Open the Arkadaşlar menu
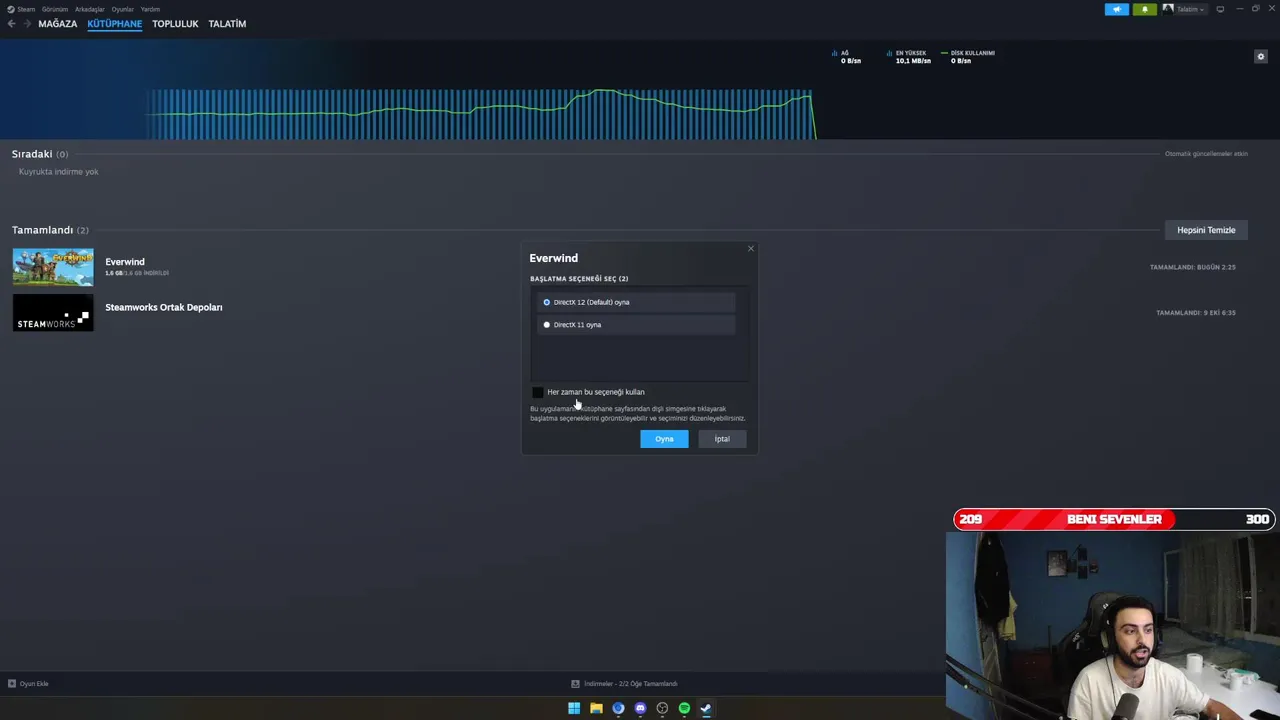The image size is (1280, 720). tap(90, 9)
